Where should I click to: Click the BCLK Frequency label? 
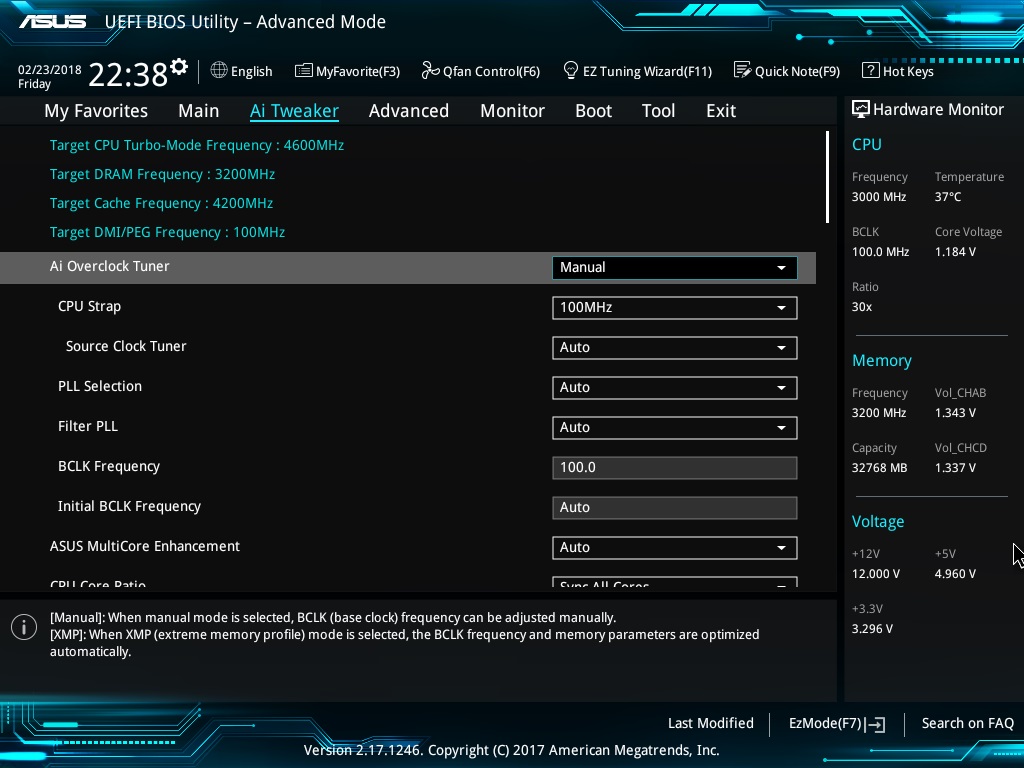coord(108,466)
